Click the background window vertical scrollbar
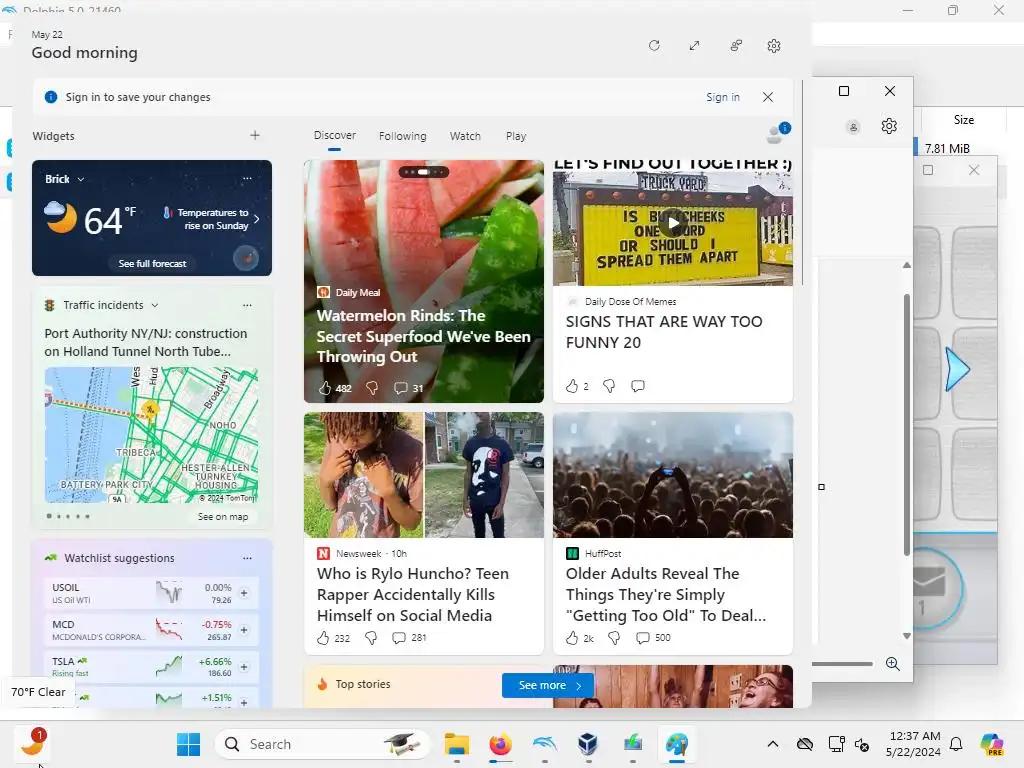The image size is (1024, 768). point(906,424)
